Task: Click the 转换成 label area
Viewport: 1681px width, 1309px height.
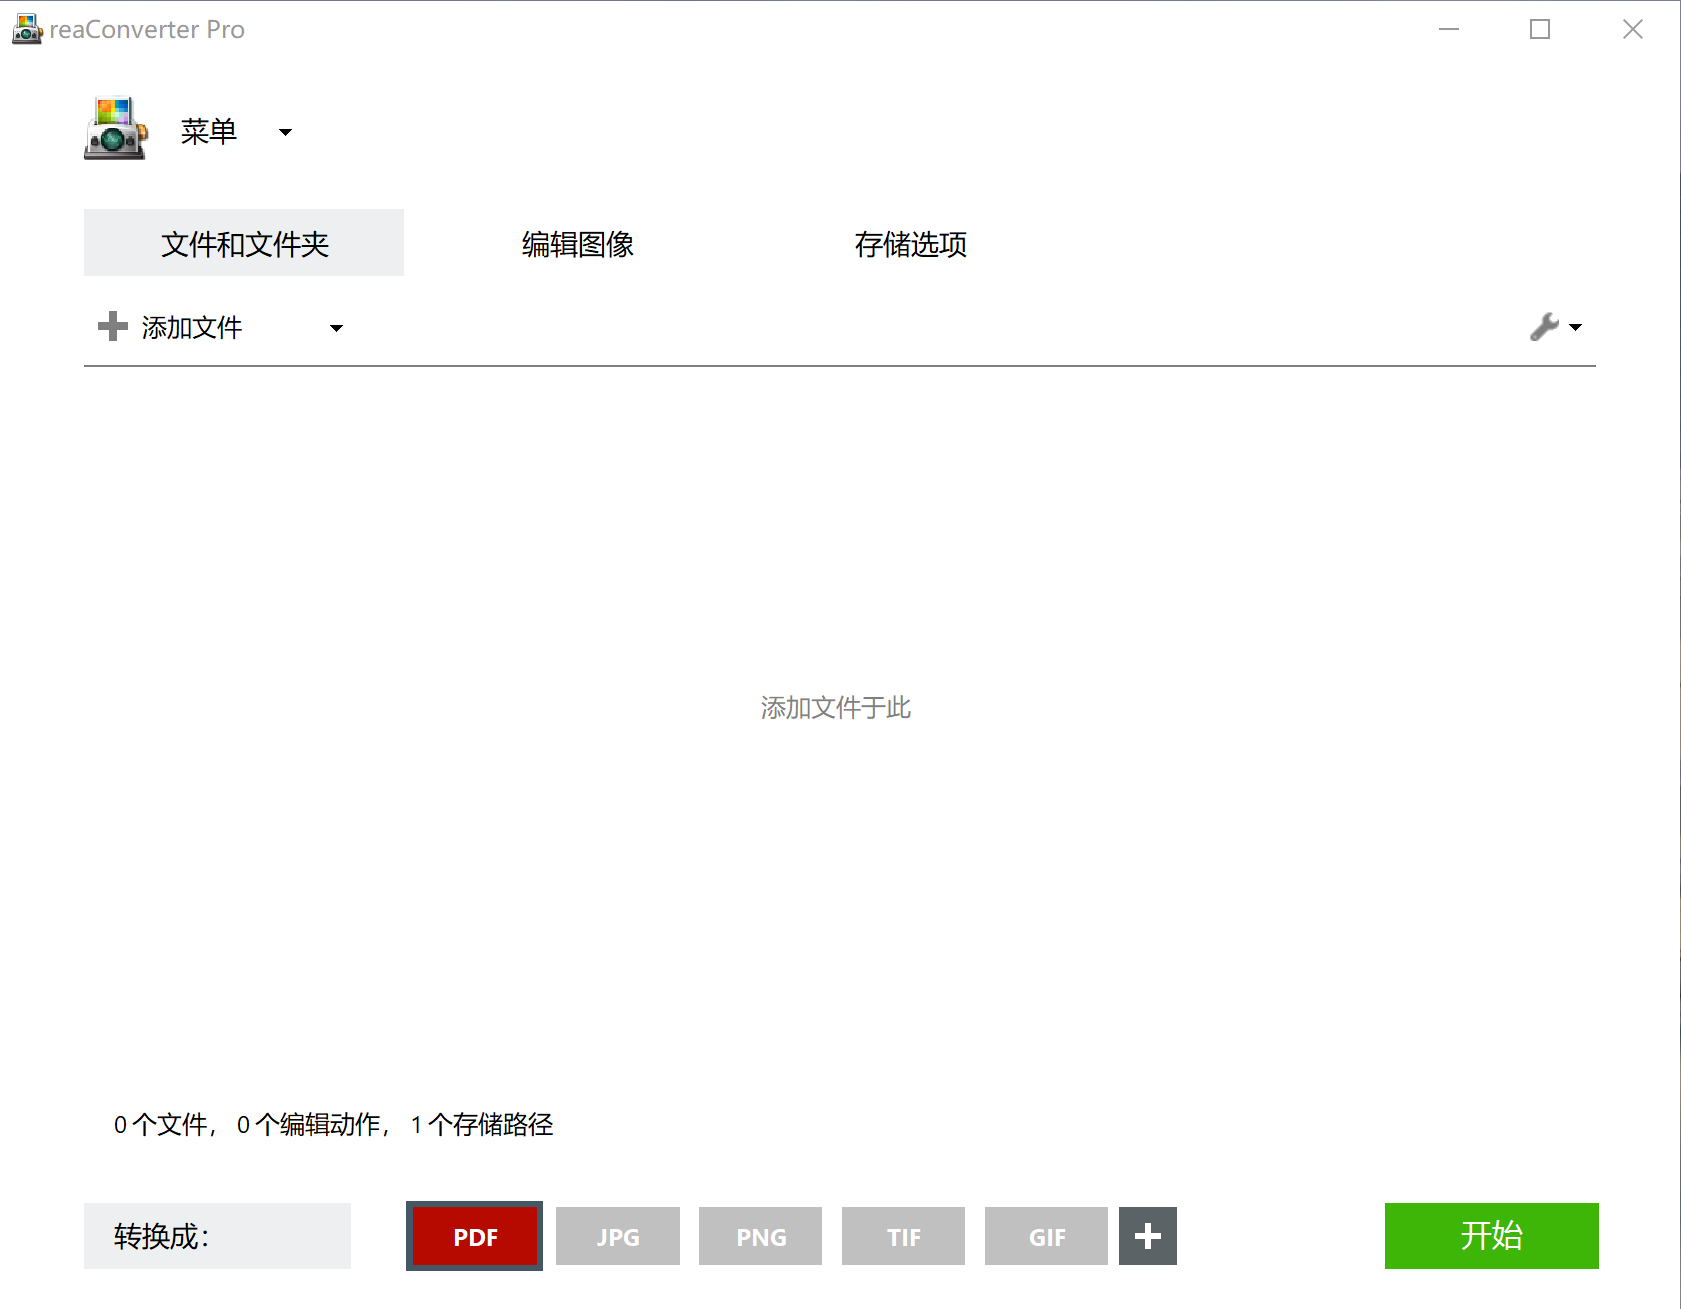Action: coord(216,1236)
